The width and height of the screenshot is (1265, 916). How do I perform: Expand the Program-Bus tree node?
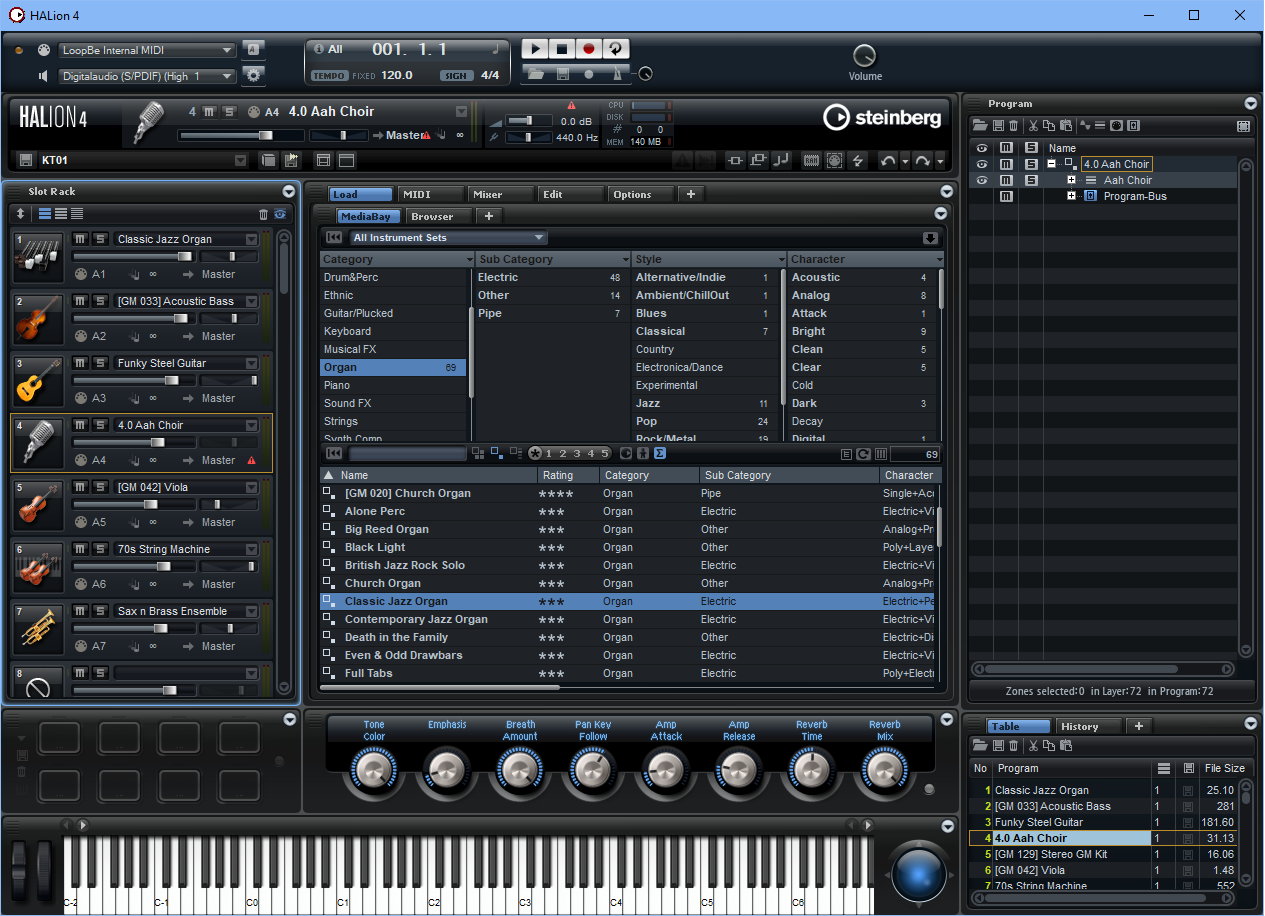coord(1071,196)
